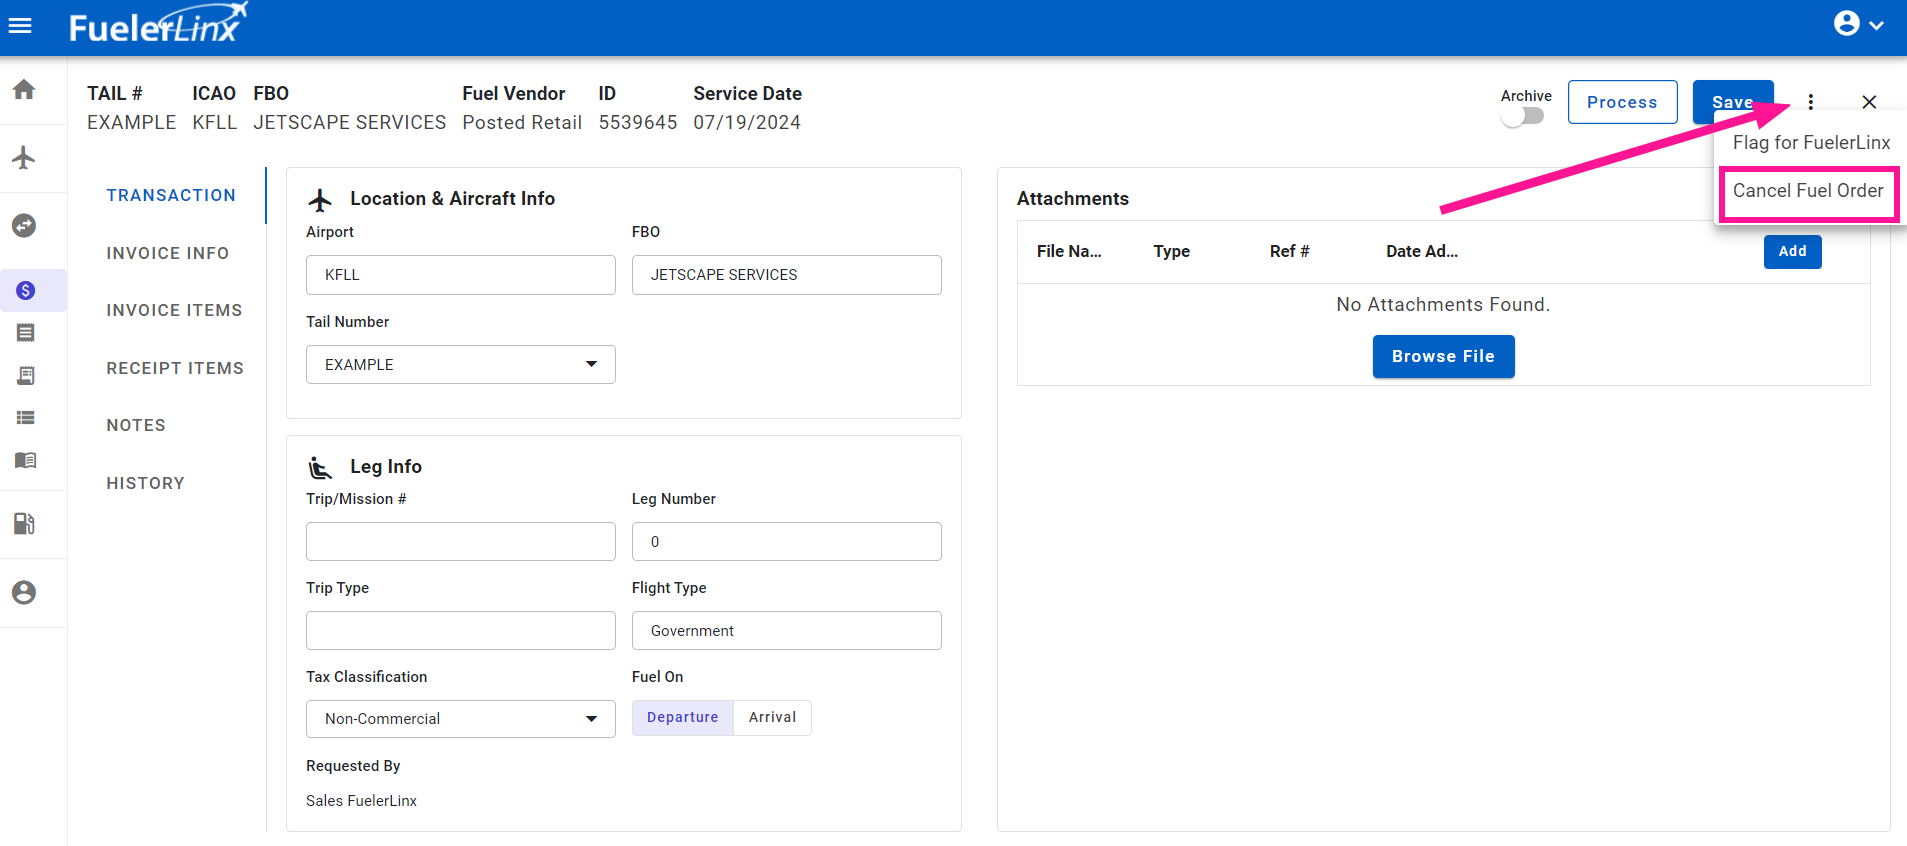Screen dimensions: 1907x846
Task: View the History tab
Action: click(145, 484)
